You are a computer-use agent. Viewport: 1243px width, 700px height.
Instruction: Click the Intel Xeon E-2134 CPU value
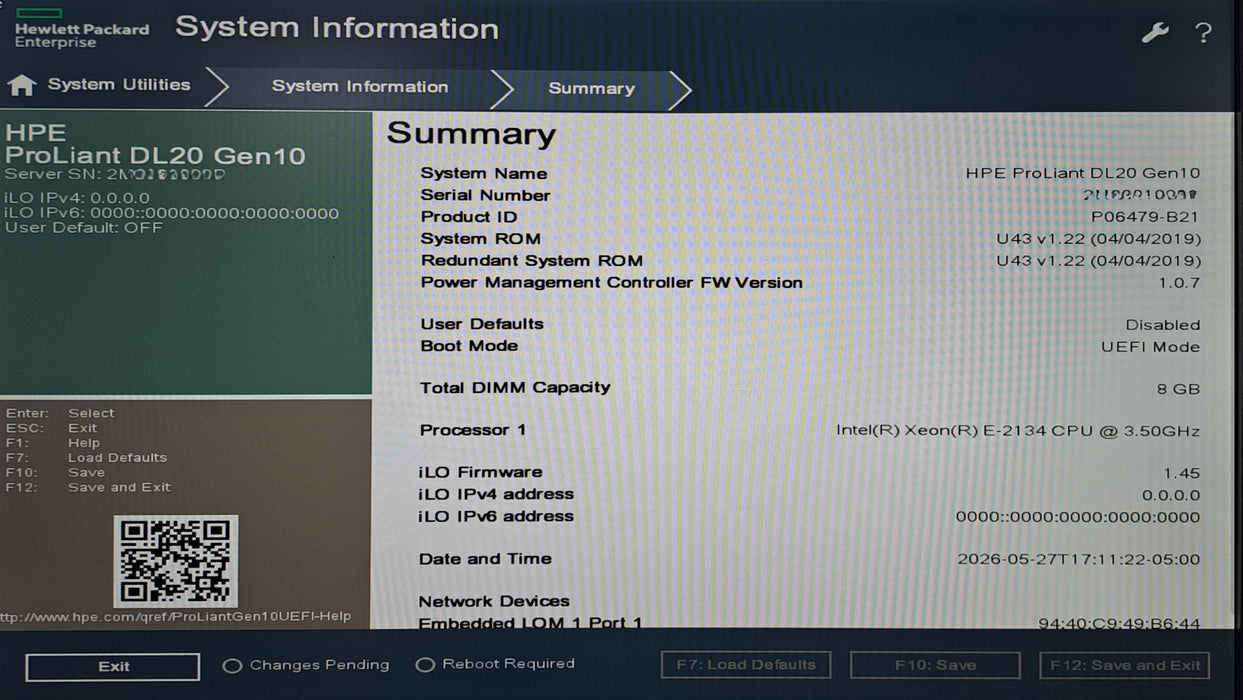pyautogui.click(x=1018, y=431)
